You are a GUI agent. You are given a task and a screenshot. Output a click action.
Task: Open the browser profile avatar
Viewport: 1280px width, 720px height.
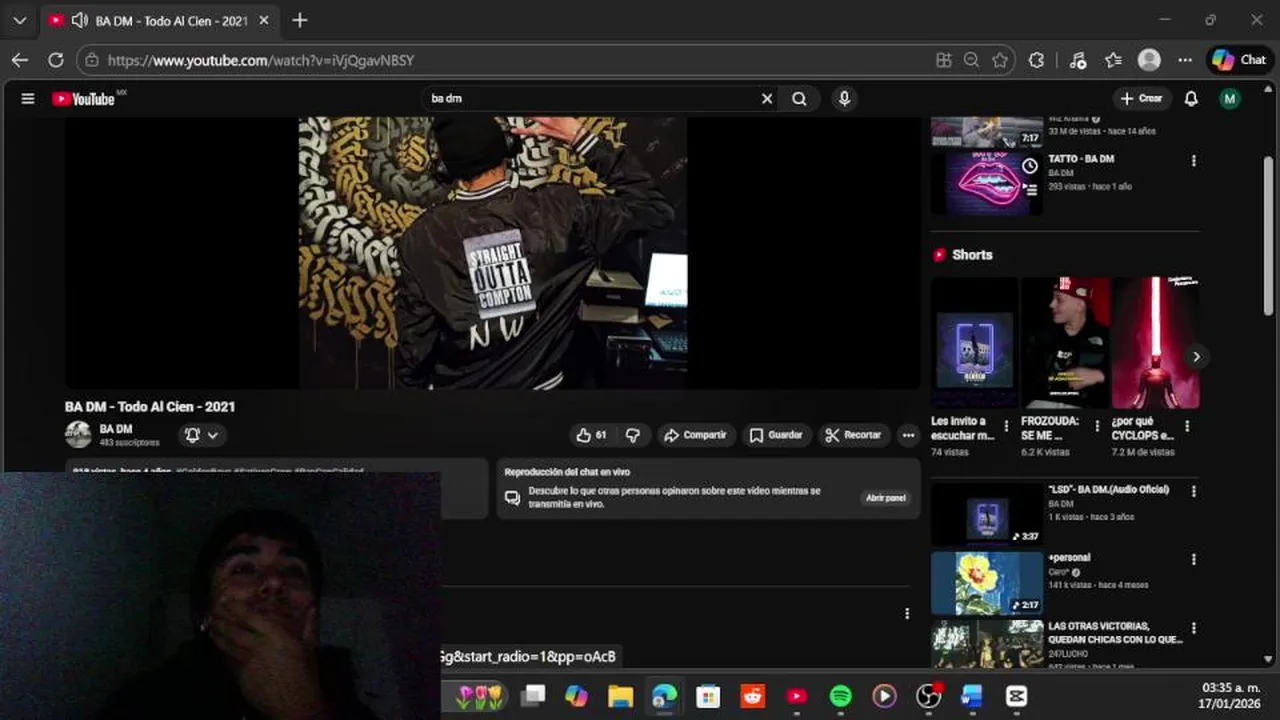tap(1150, 60)
